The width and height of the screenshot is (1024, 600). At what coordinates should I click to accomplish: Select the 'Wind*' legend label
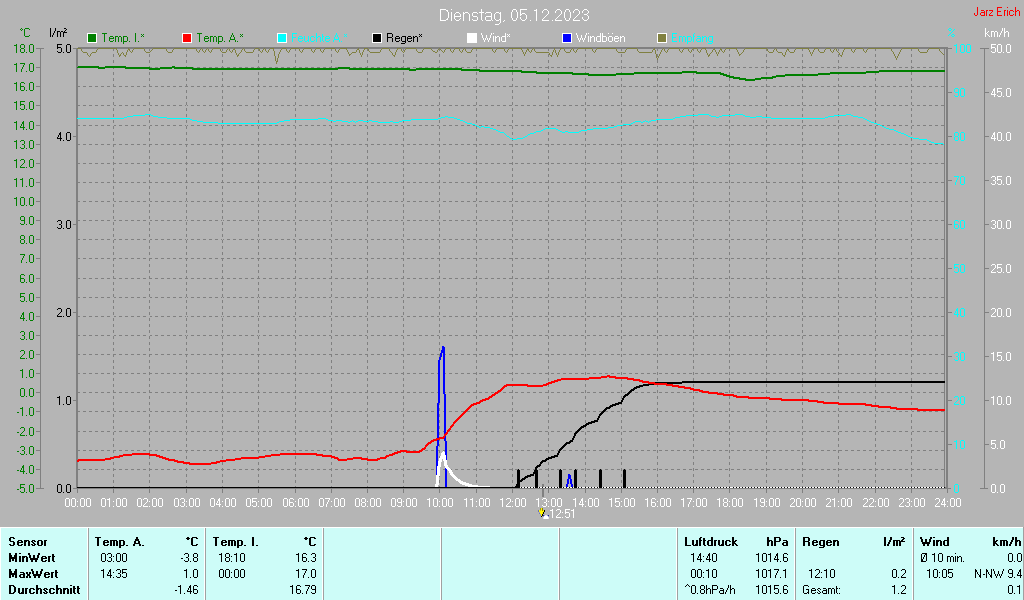click(496, 38)
